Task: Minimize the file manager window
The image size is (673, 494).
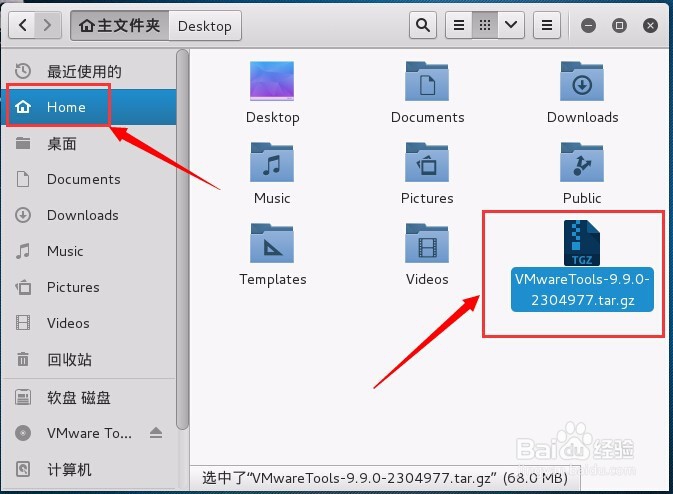Action: (x=588, y=26)
